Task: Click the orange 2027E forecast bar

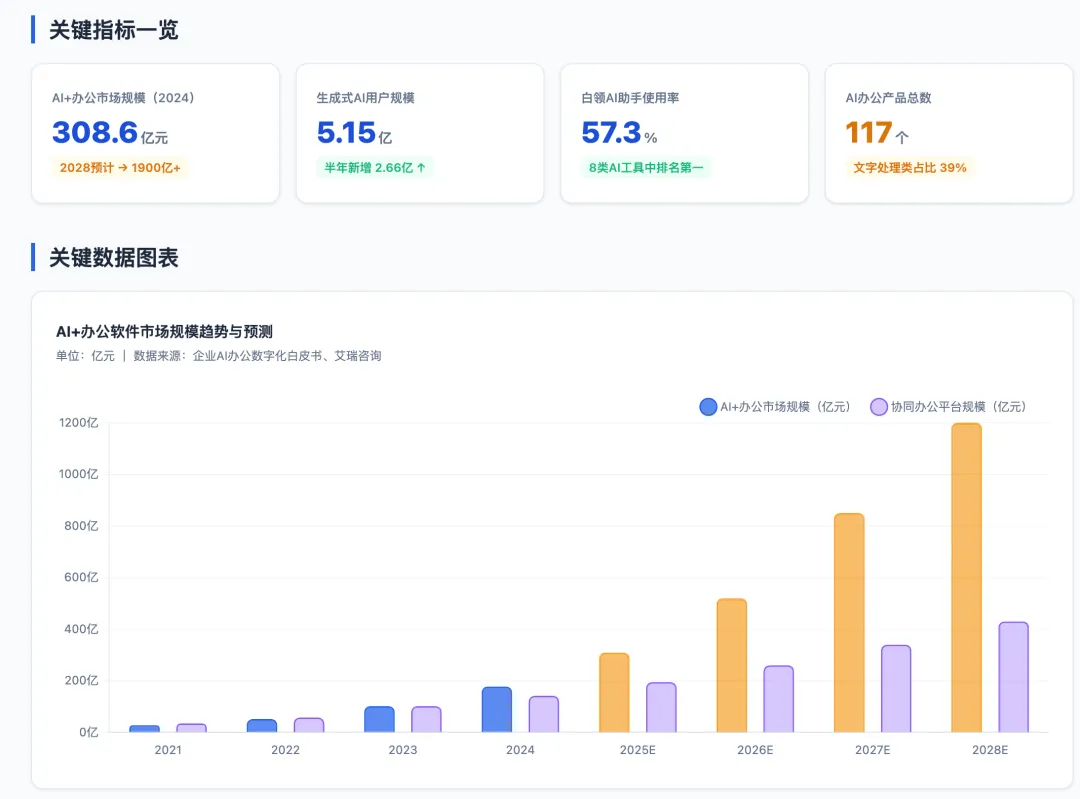Action: tap(849, 623)
